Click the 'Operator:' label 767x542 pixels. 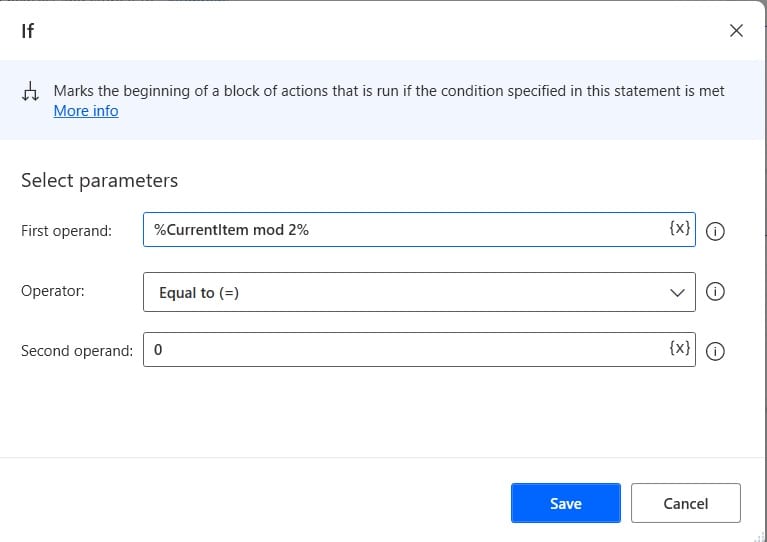53,291
